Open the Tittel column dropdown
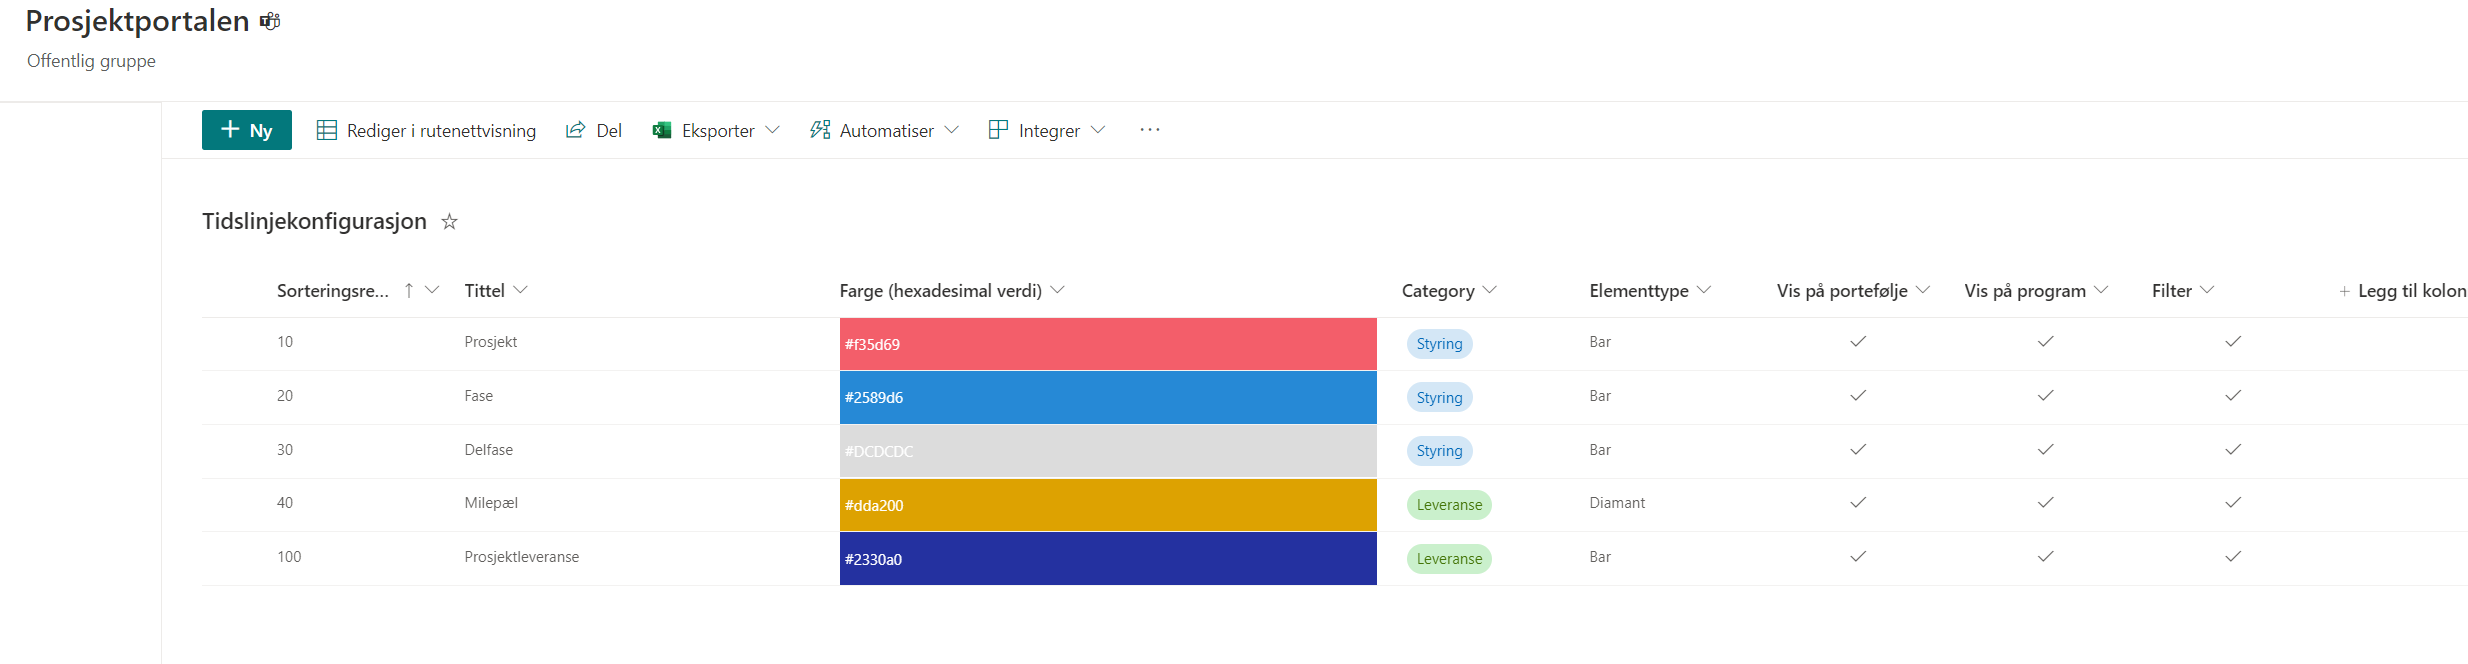Screen dimensions: 2468x664 (520, 290)
